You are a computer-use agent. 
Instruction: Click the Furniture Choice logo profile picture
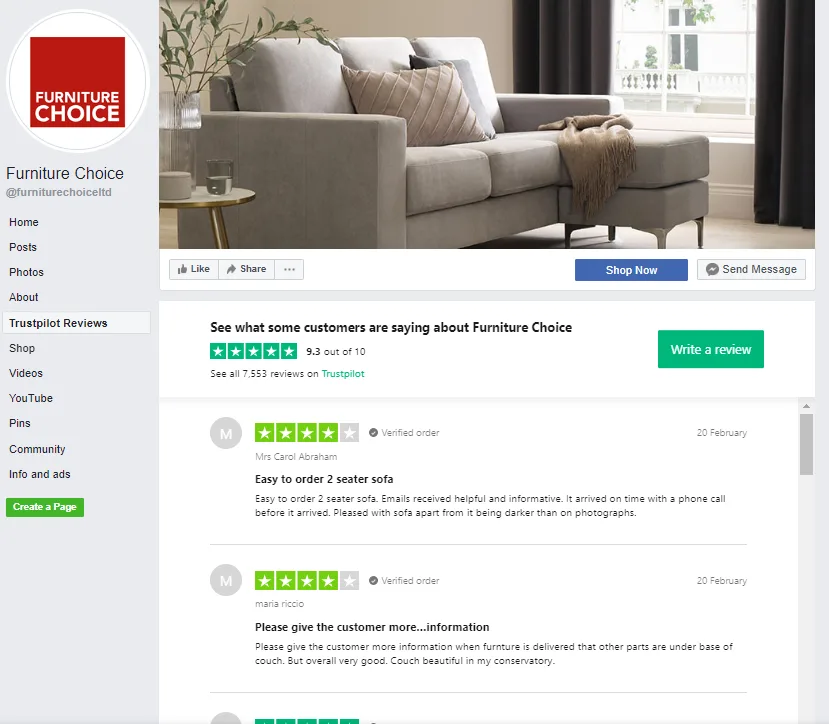[x=78, y=81]
